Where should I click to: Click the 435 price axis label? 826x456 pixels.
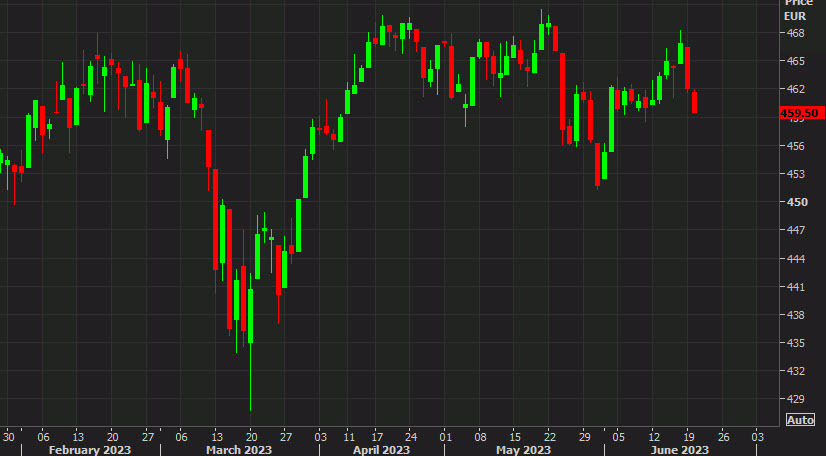(795, 343)
